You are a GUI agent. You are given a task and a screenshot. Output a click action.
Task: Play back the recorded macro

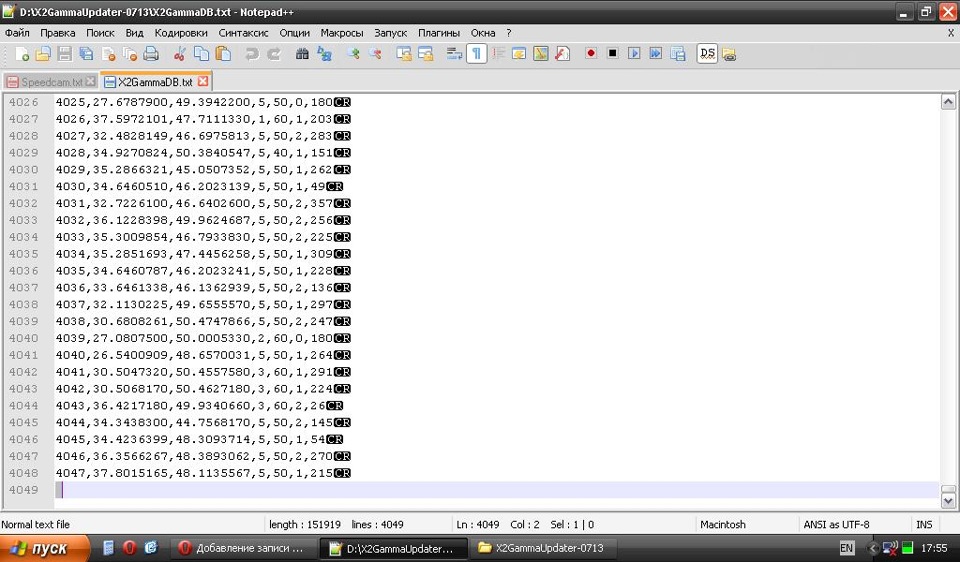point(634,53)
